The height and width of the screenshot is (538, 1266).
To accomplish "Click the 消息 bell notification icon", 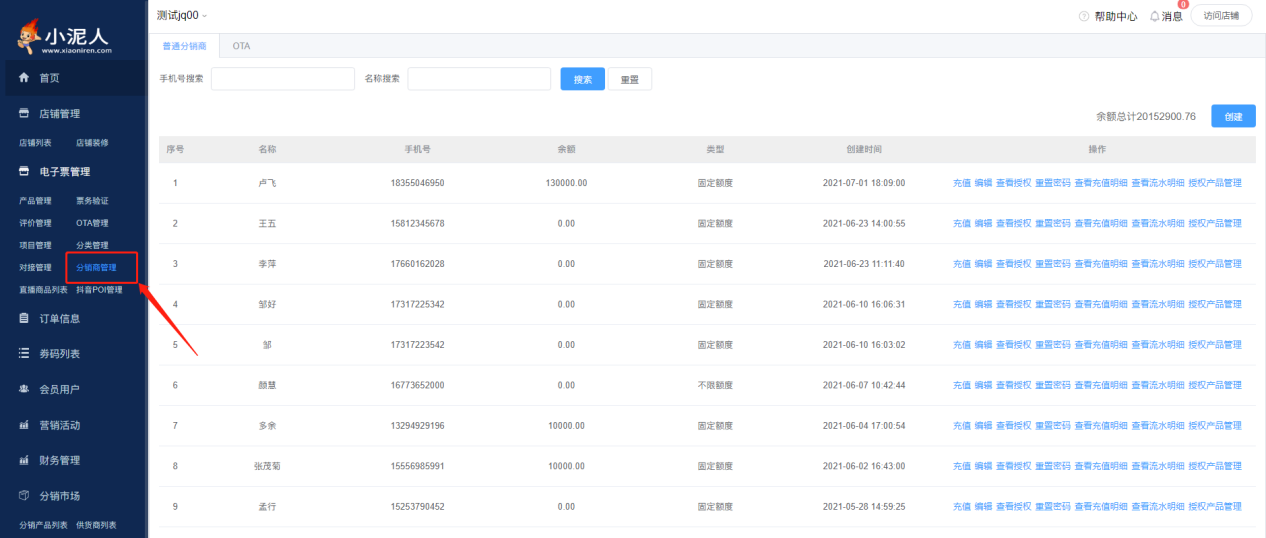I will click(1155, 16).
